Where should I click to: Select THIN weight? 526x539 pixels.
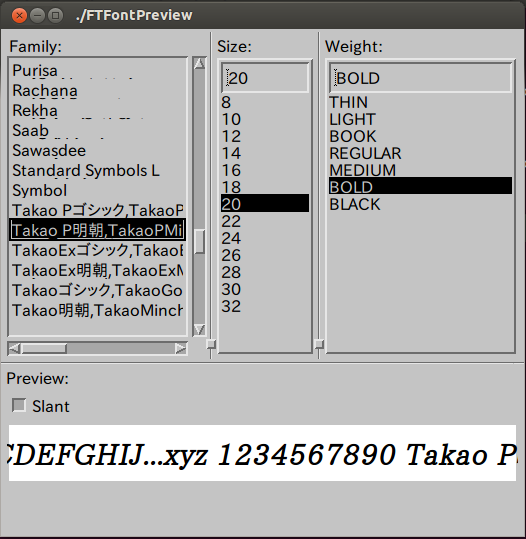(420, 102)
